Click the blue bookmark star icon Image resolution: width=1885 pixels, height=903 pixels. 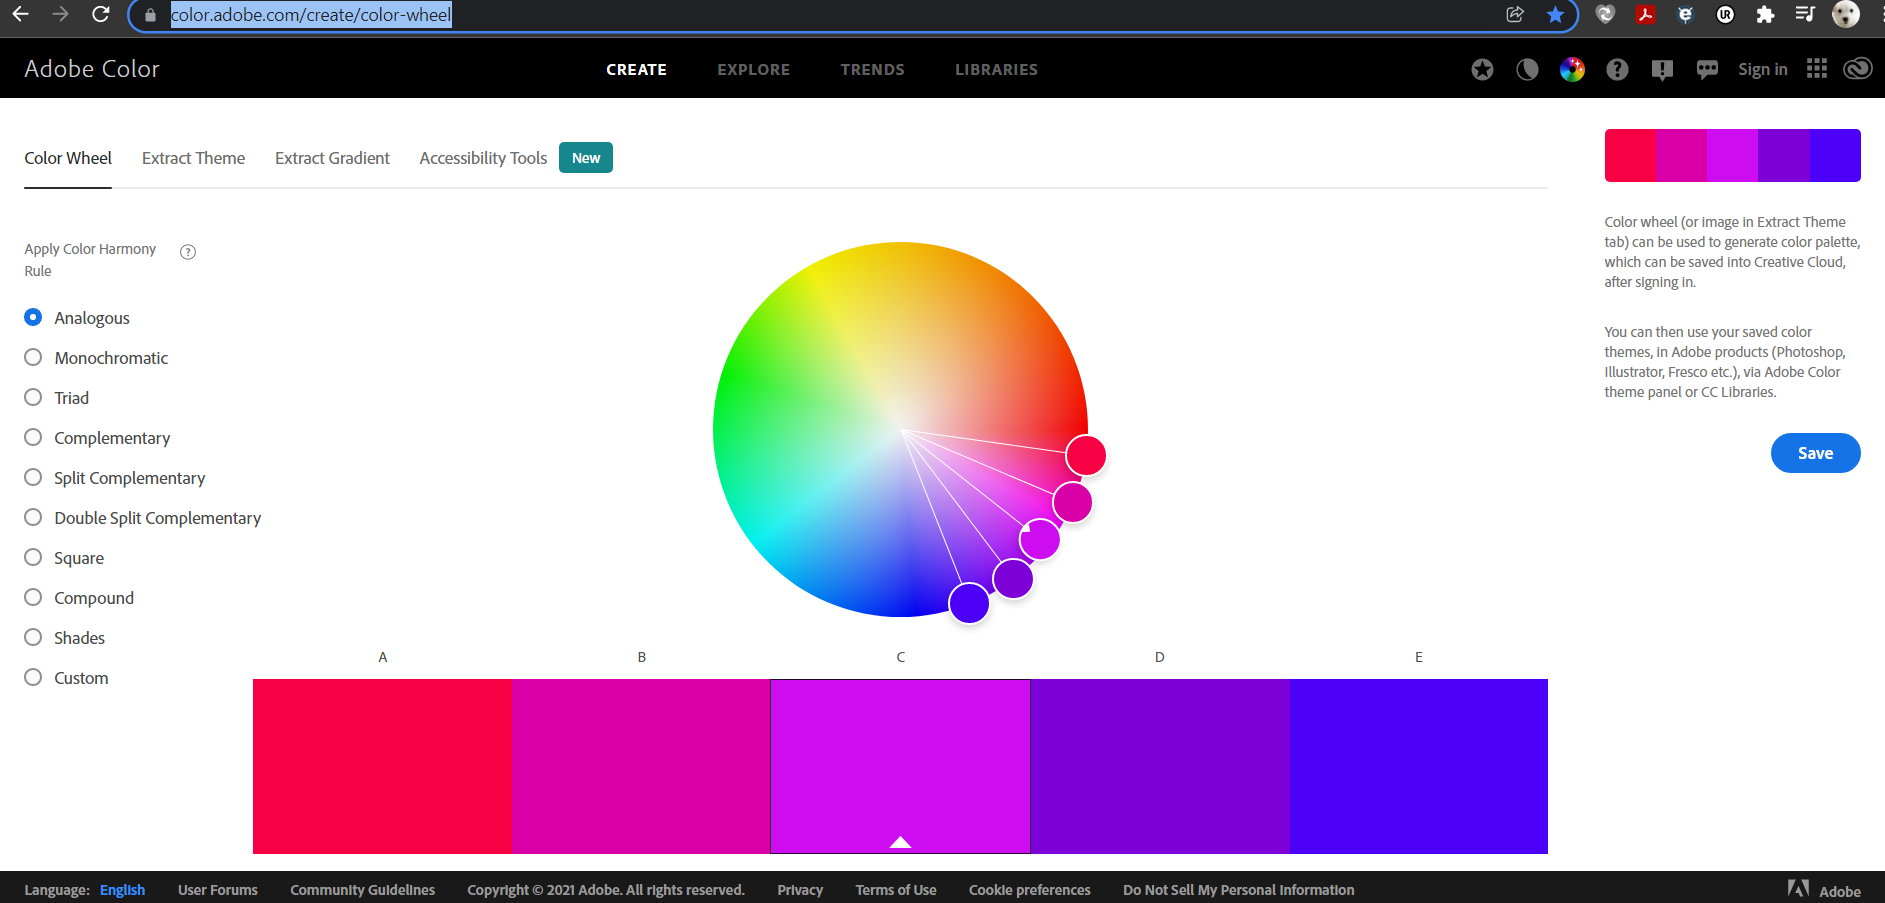1555,14
